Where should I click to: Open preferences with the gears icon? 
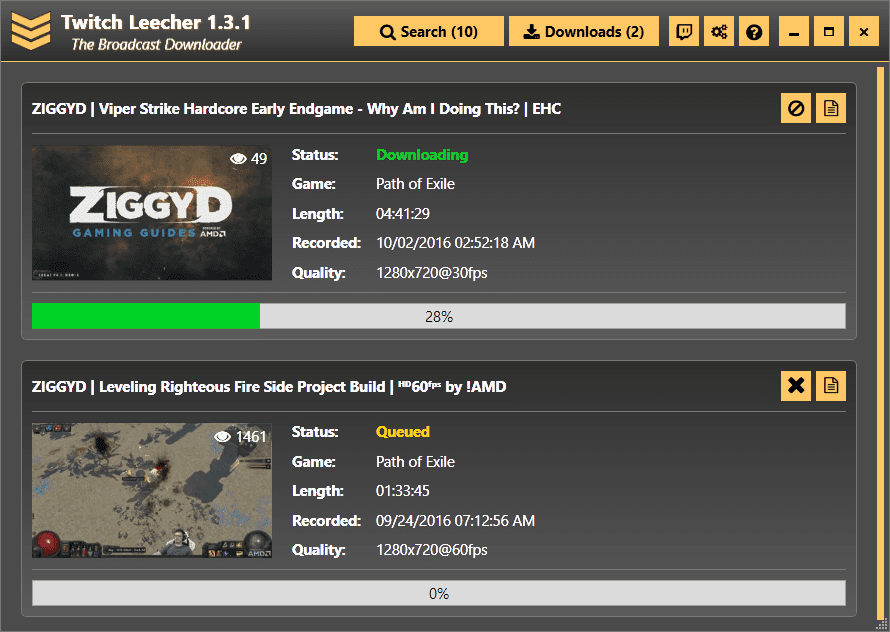pos(719,31)
